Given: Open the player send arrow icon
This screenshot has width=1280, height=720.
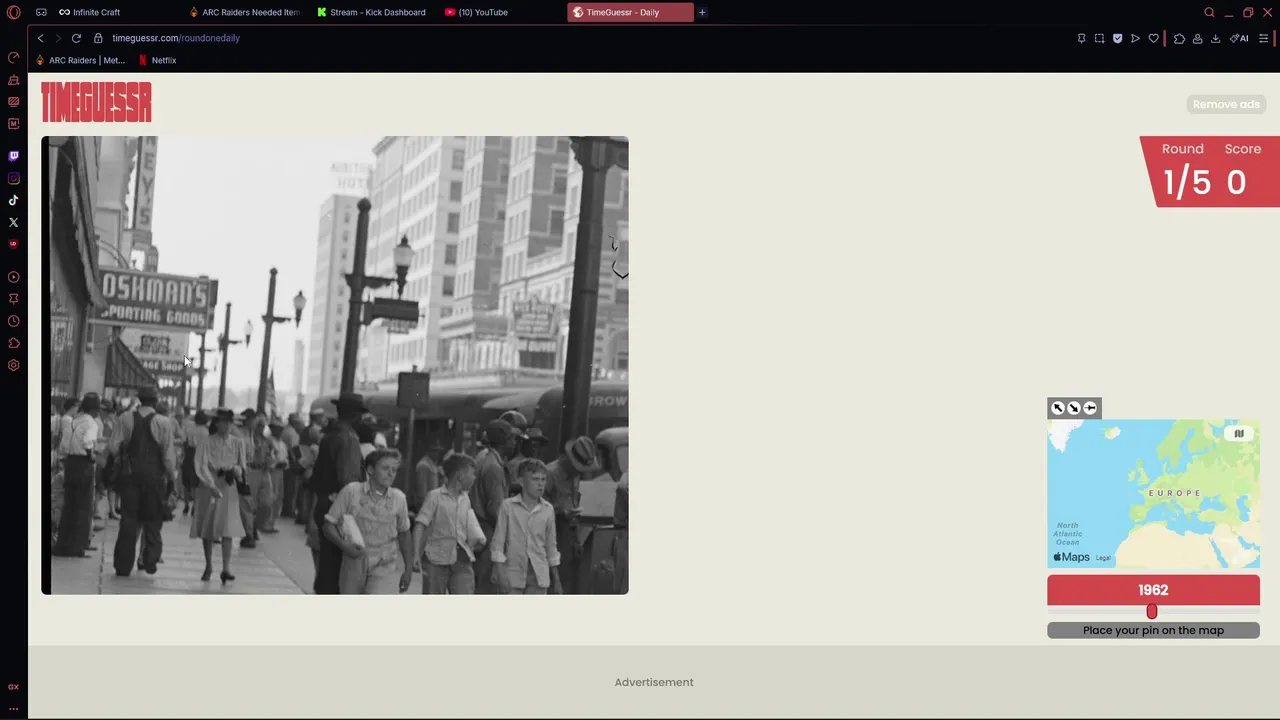Looking at the screenshot, I should [x=1135, y=38].
